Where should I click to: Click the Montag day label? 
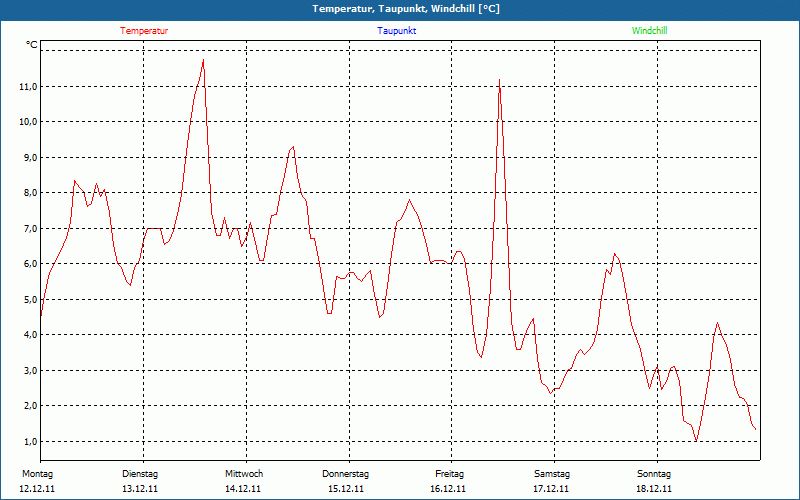[37, 474]
